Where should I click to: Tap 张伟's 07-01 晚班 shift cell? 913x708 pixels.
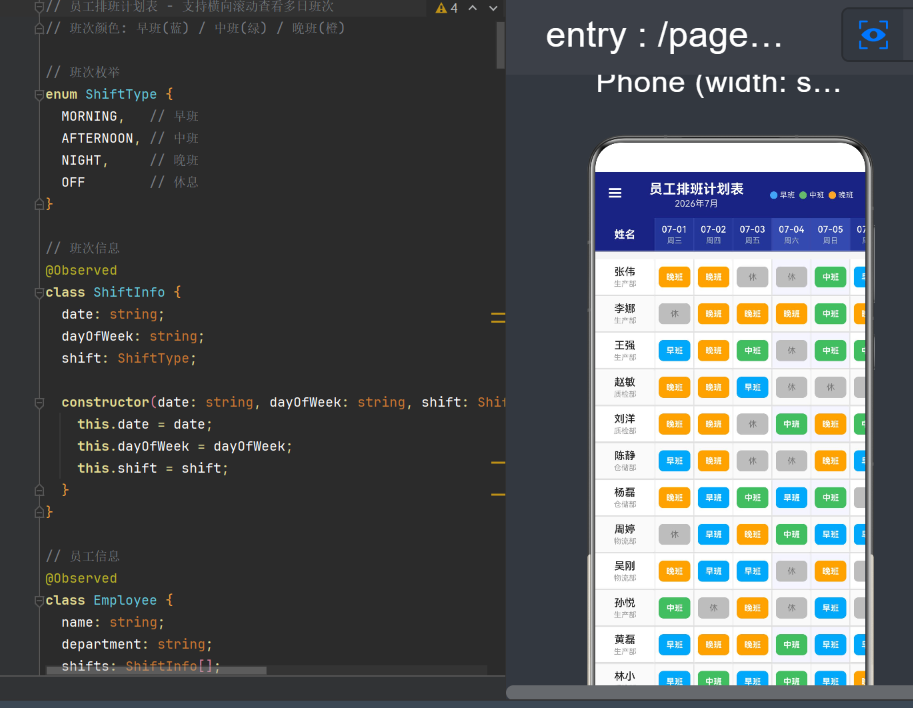click(x=674, y=277)
